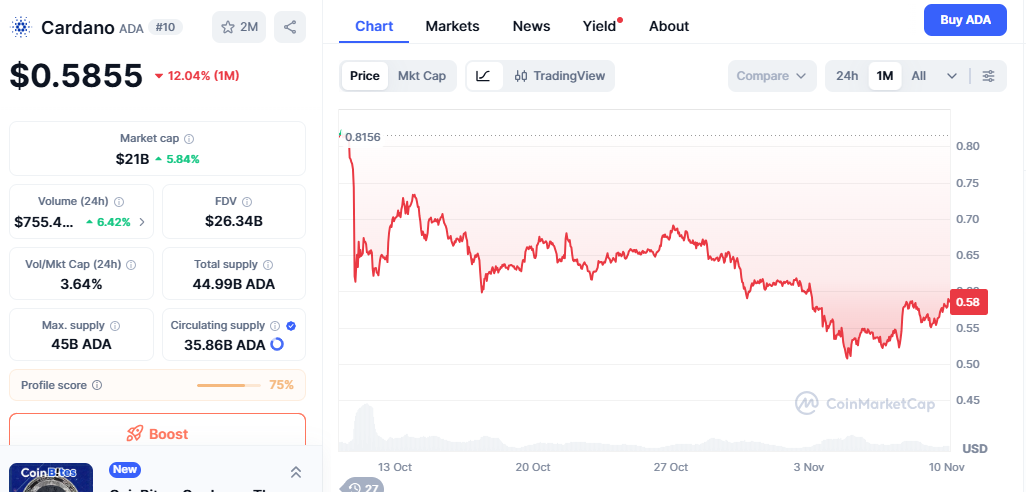Click the Total supply info icon
1026x492 pixels.
click(x=268, y=265)
